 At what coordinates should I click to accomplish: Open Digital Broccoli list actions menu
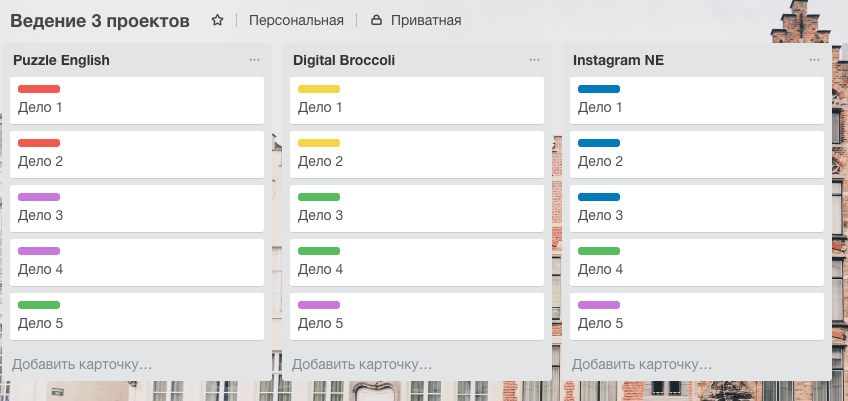534,60
